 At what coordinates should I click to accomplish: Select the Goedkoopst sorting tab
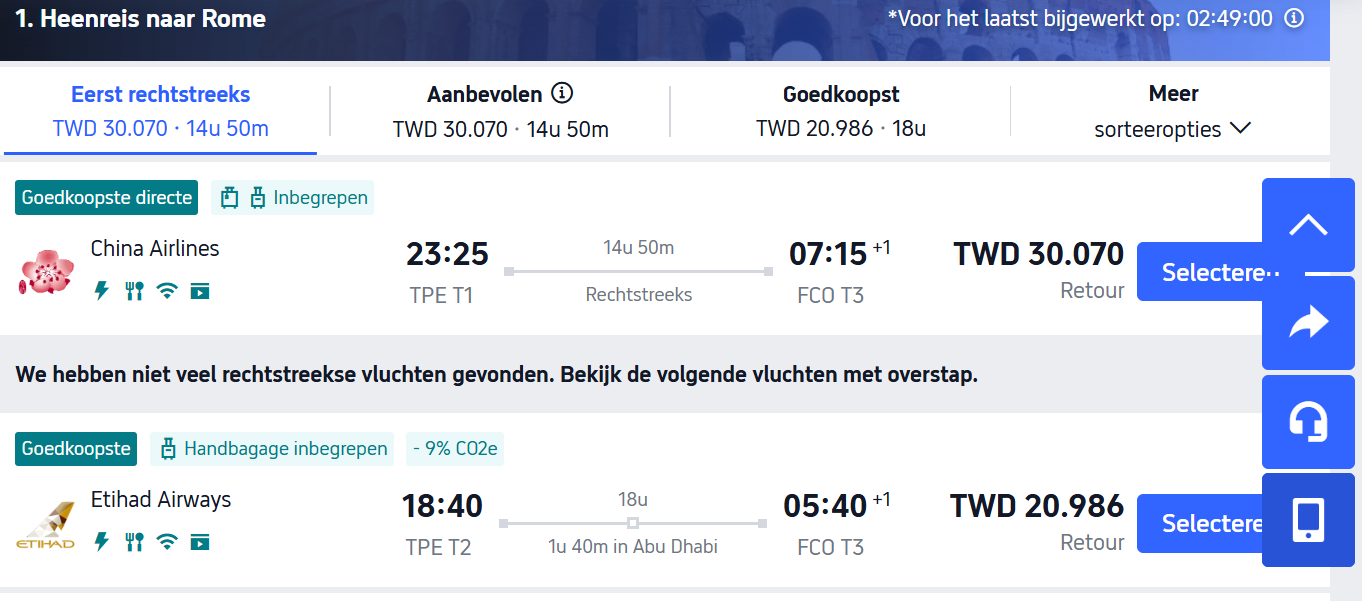point(840,111)
